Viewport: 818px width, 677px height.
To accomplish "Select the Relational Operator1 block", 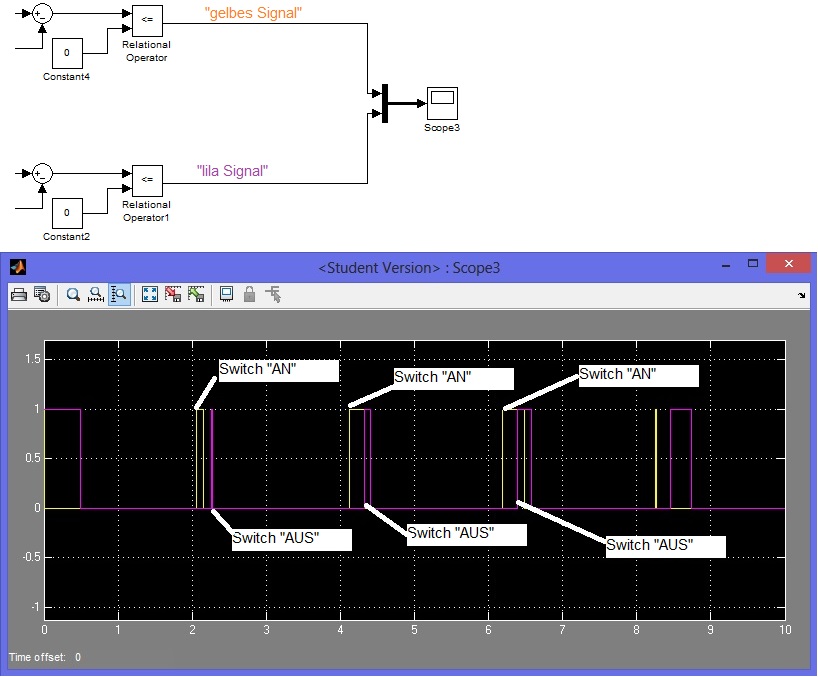I will pos(146,180).
